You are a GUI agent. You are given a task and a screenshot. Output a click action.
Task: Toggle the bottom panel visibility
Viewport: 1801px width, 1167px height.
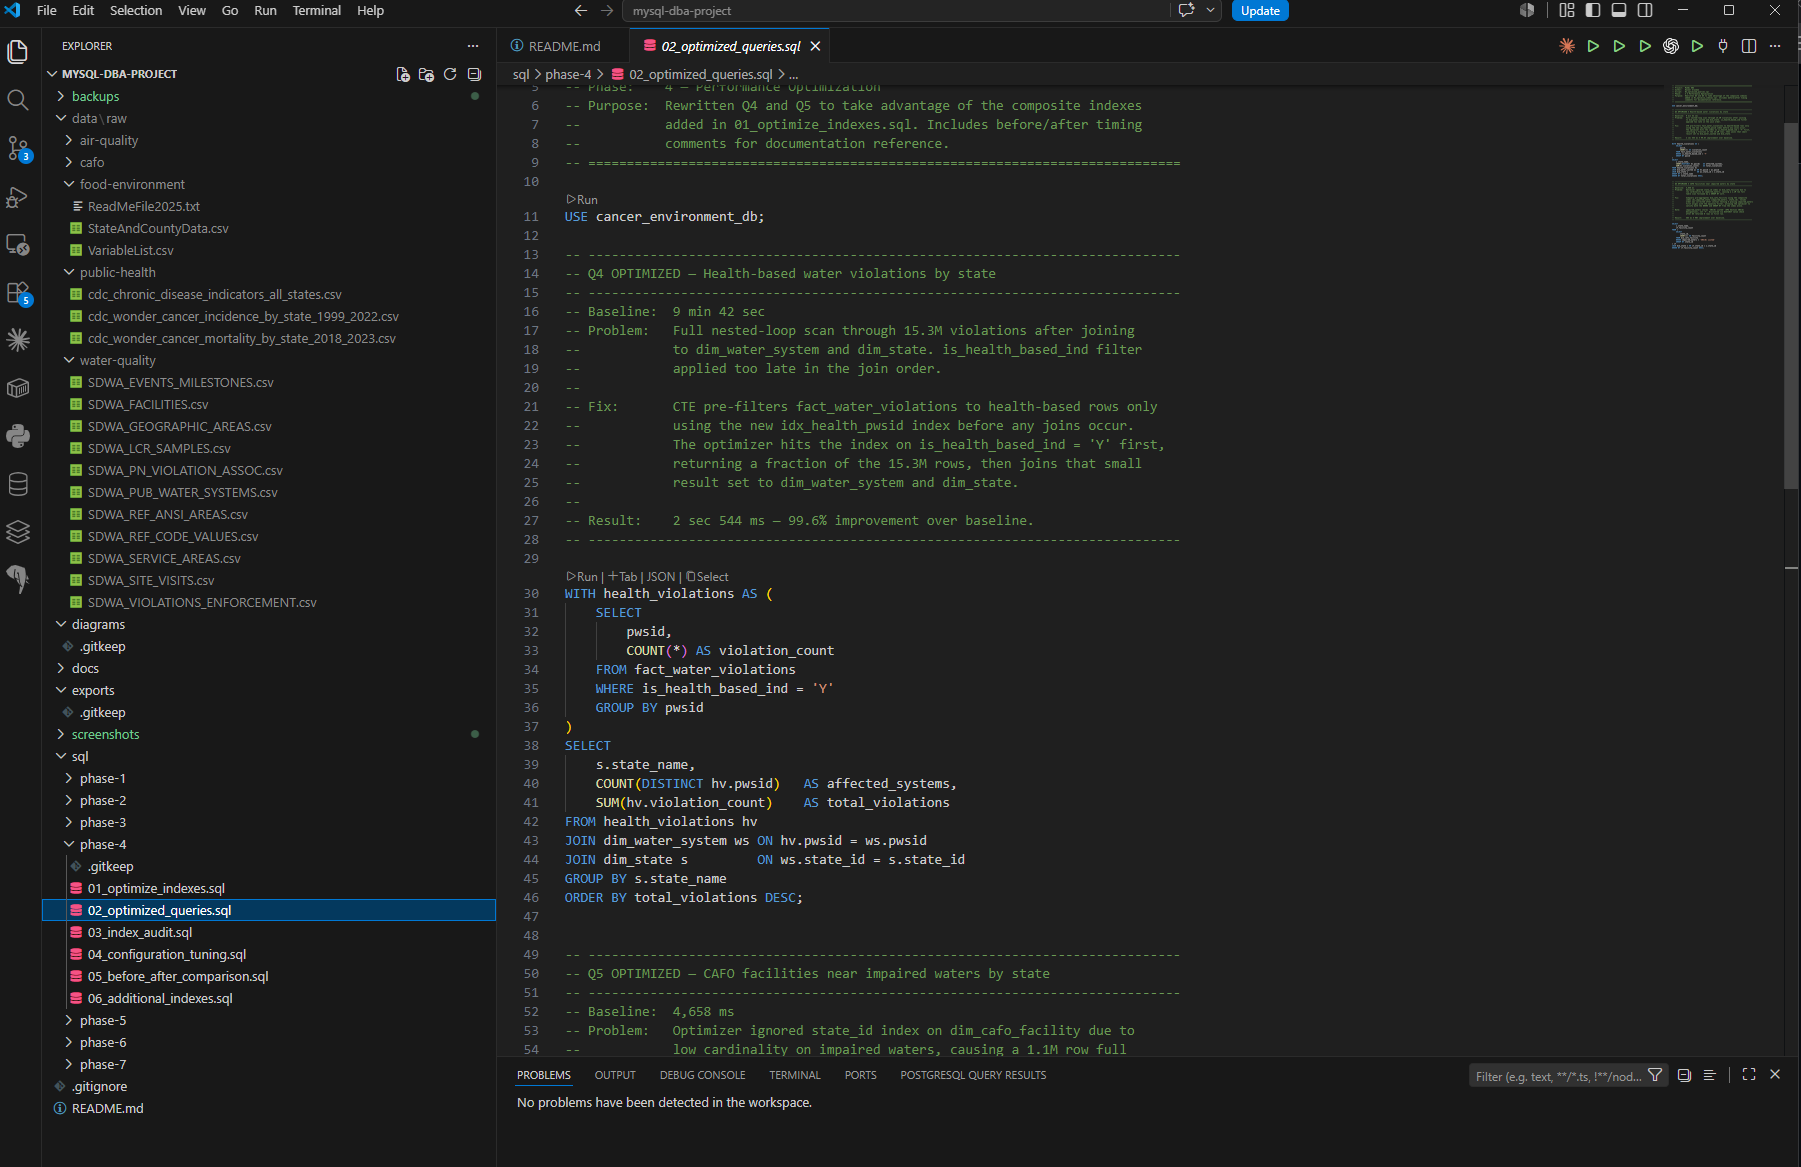tap(1619, 11)
